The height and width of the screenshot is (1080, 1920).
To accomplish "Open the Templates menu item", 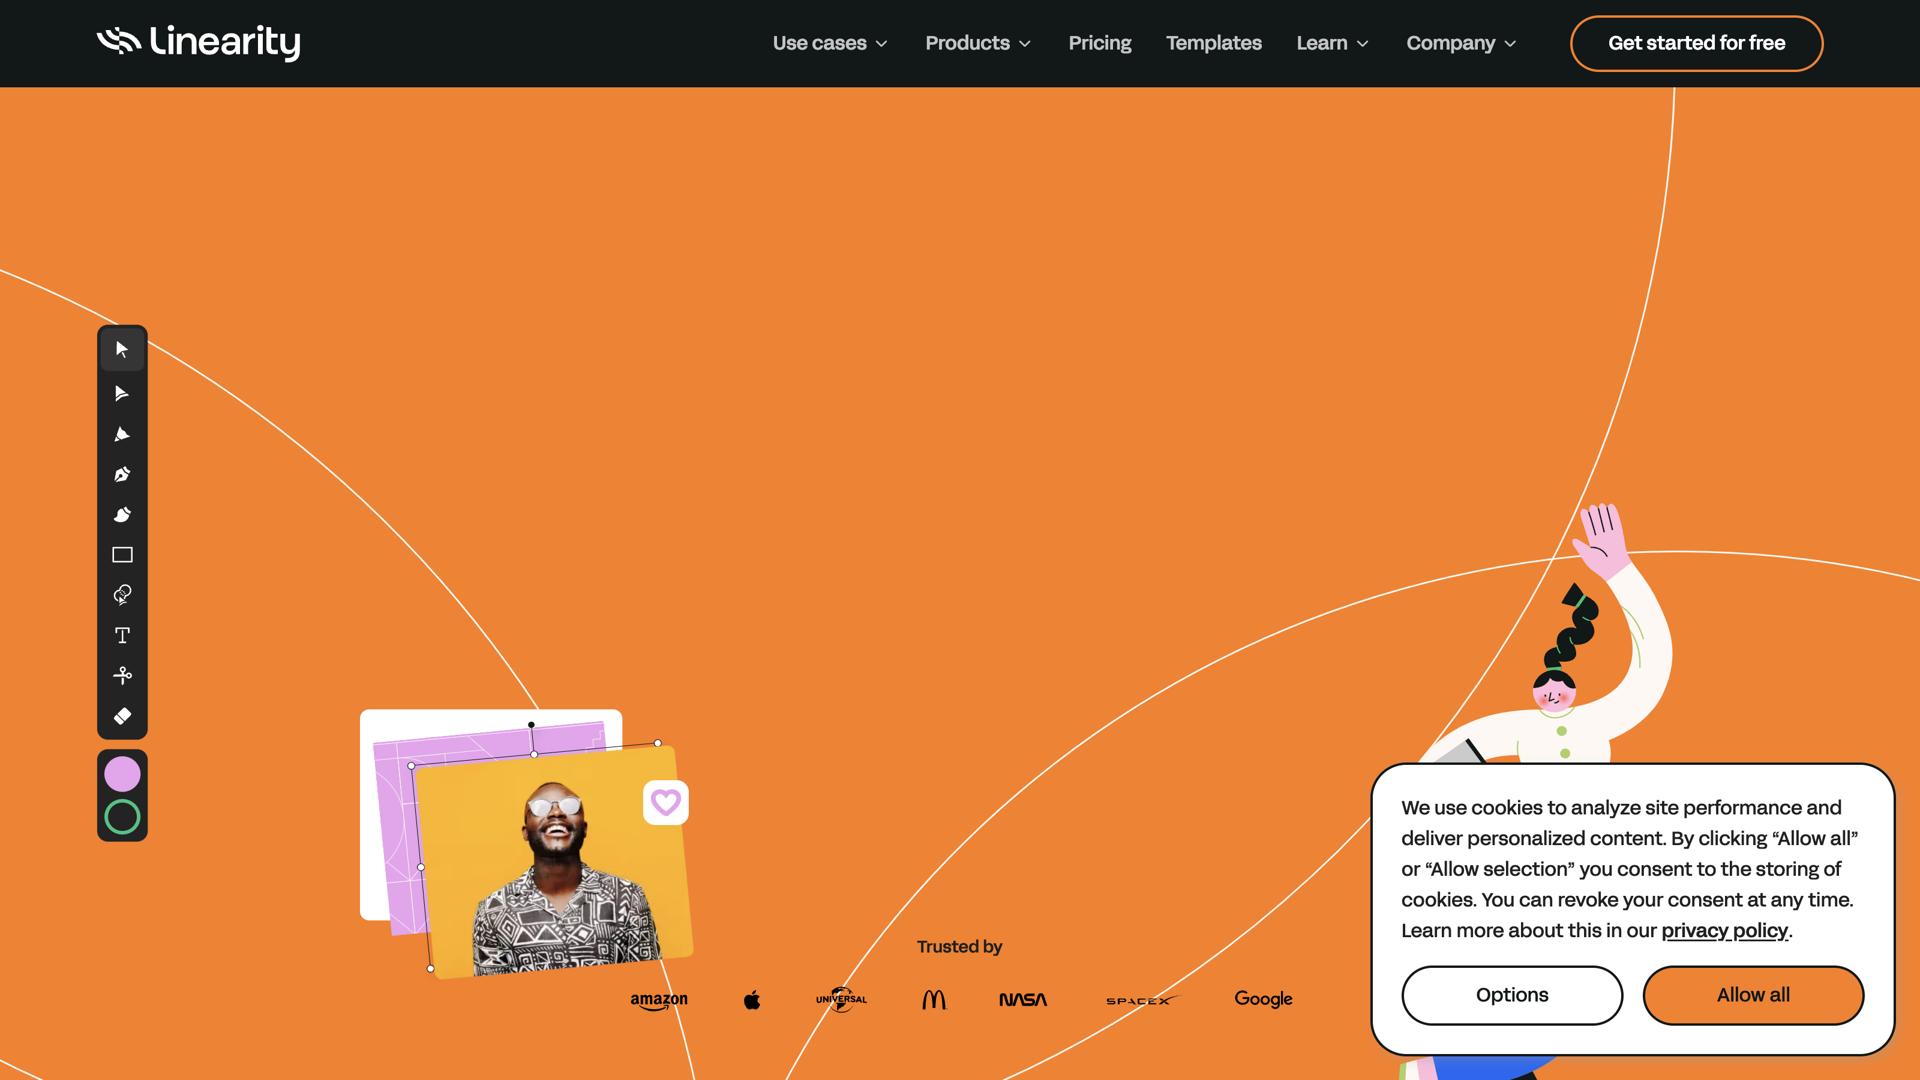I will click(1213, 43).
